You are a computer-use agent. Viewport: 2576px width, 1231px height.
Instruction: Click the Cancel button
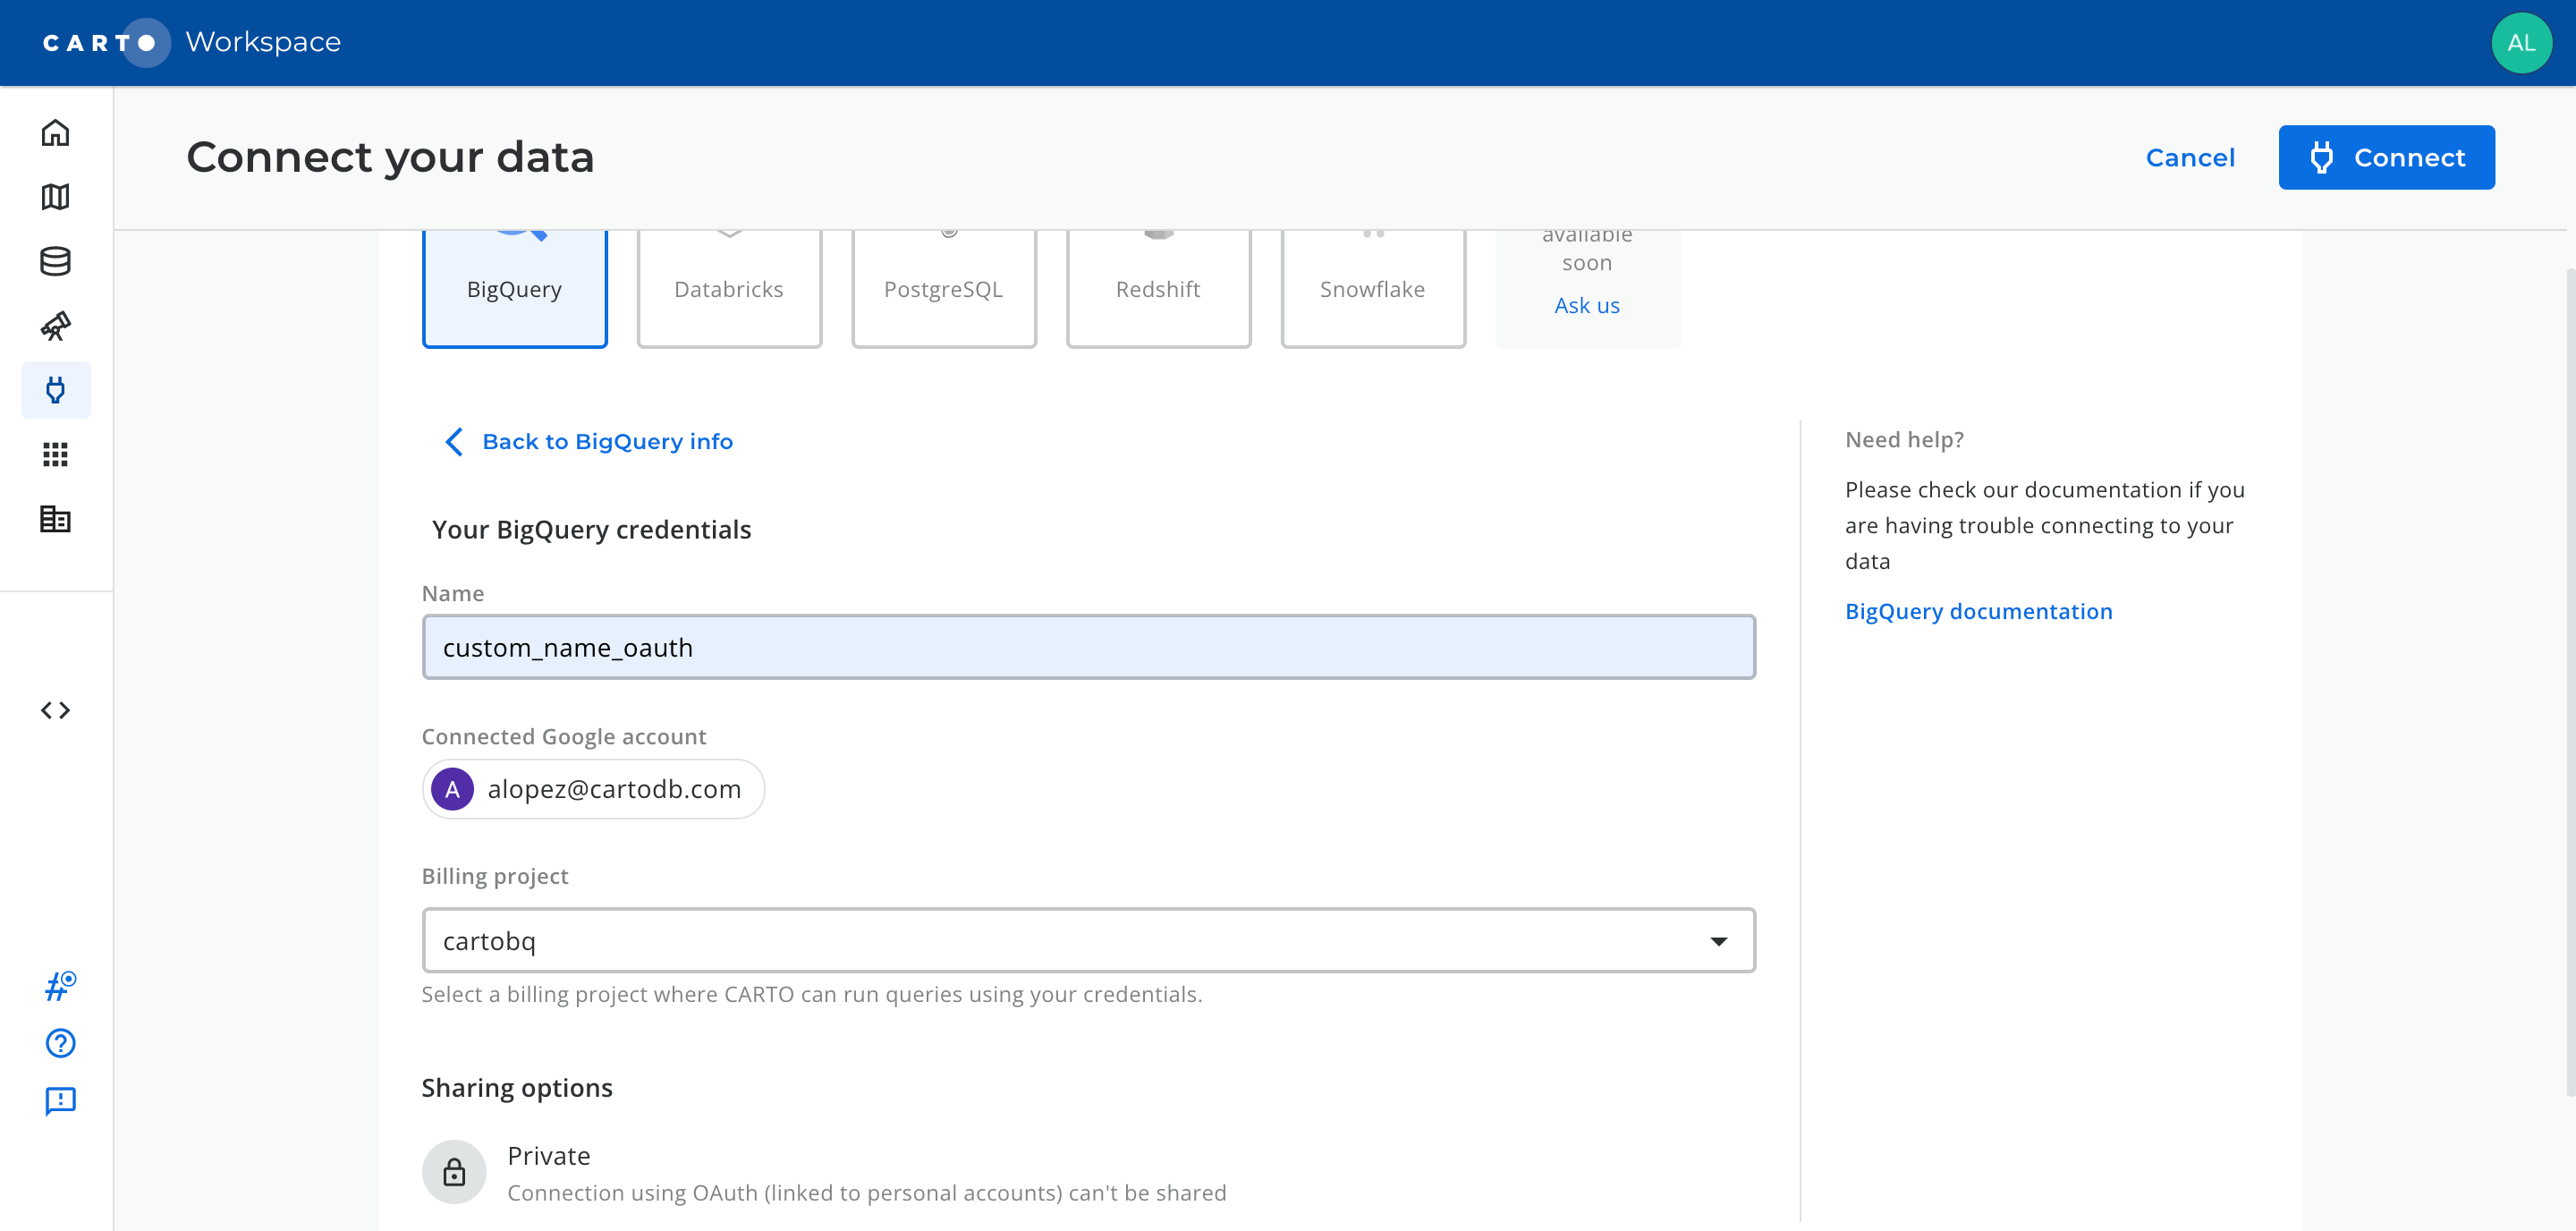tap(2190, 157)
